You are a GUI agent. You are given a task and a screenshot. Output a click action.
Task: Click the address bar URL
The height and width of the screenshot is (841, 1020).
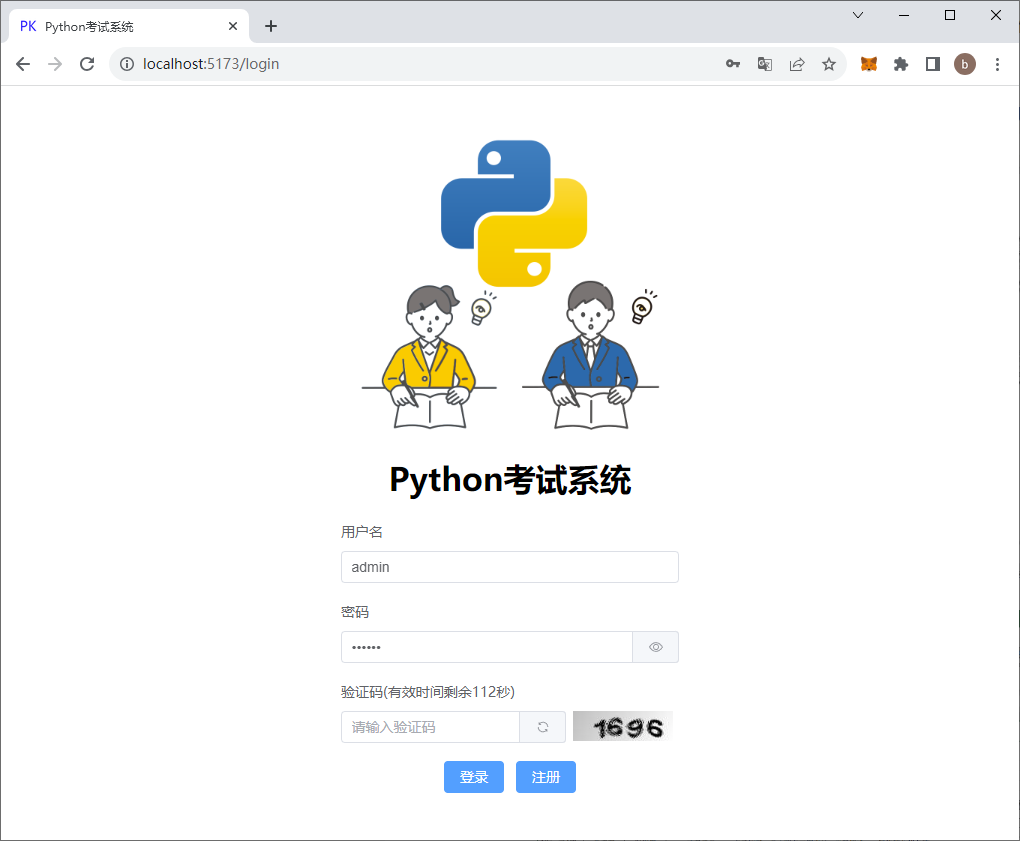[211, 64]
